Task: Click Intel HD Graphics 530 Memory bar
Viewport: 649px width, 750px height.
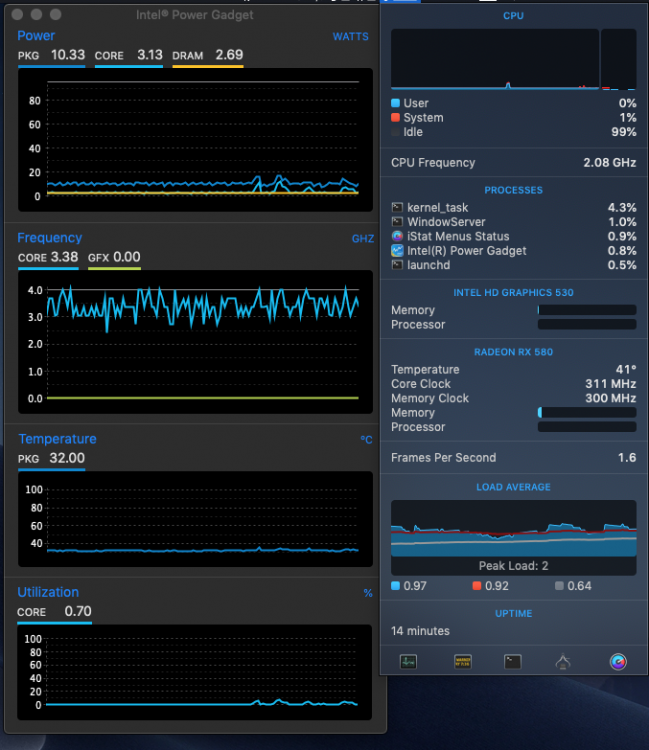Action: pos(587,310)
